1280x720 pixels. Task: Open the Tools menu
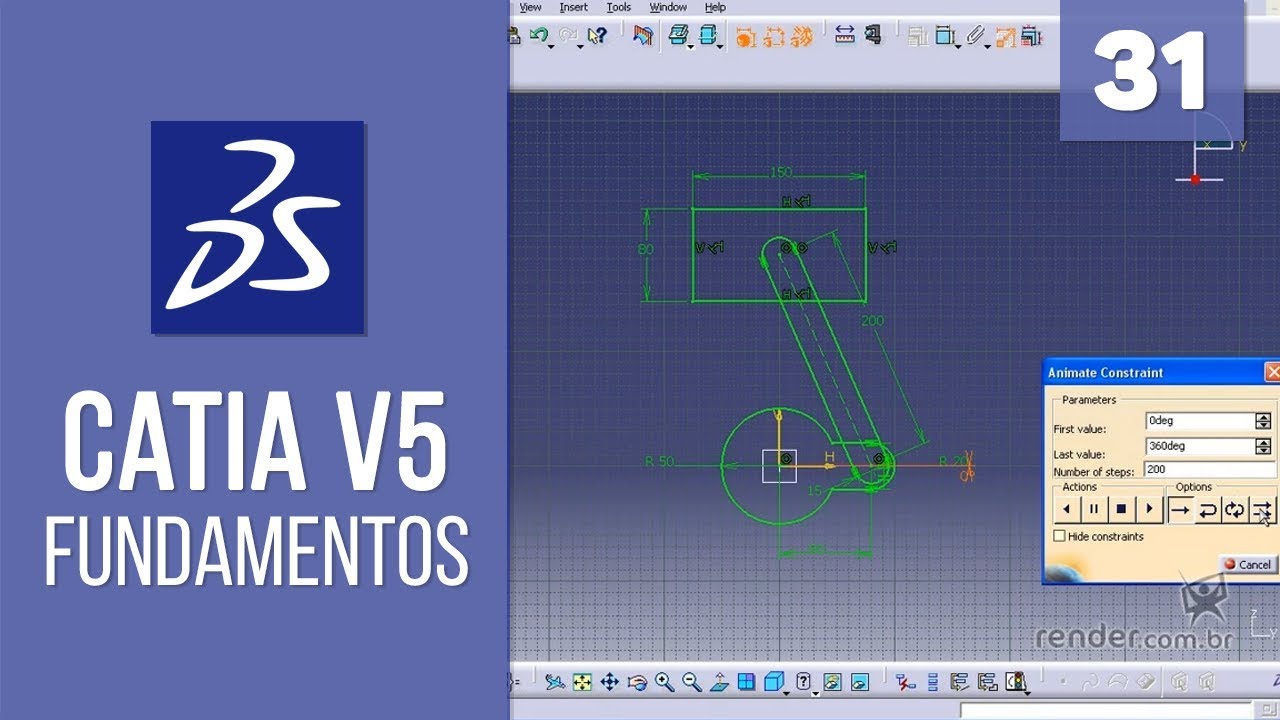pos(619,7)
